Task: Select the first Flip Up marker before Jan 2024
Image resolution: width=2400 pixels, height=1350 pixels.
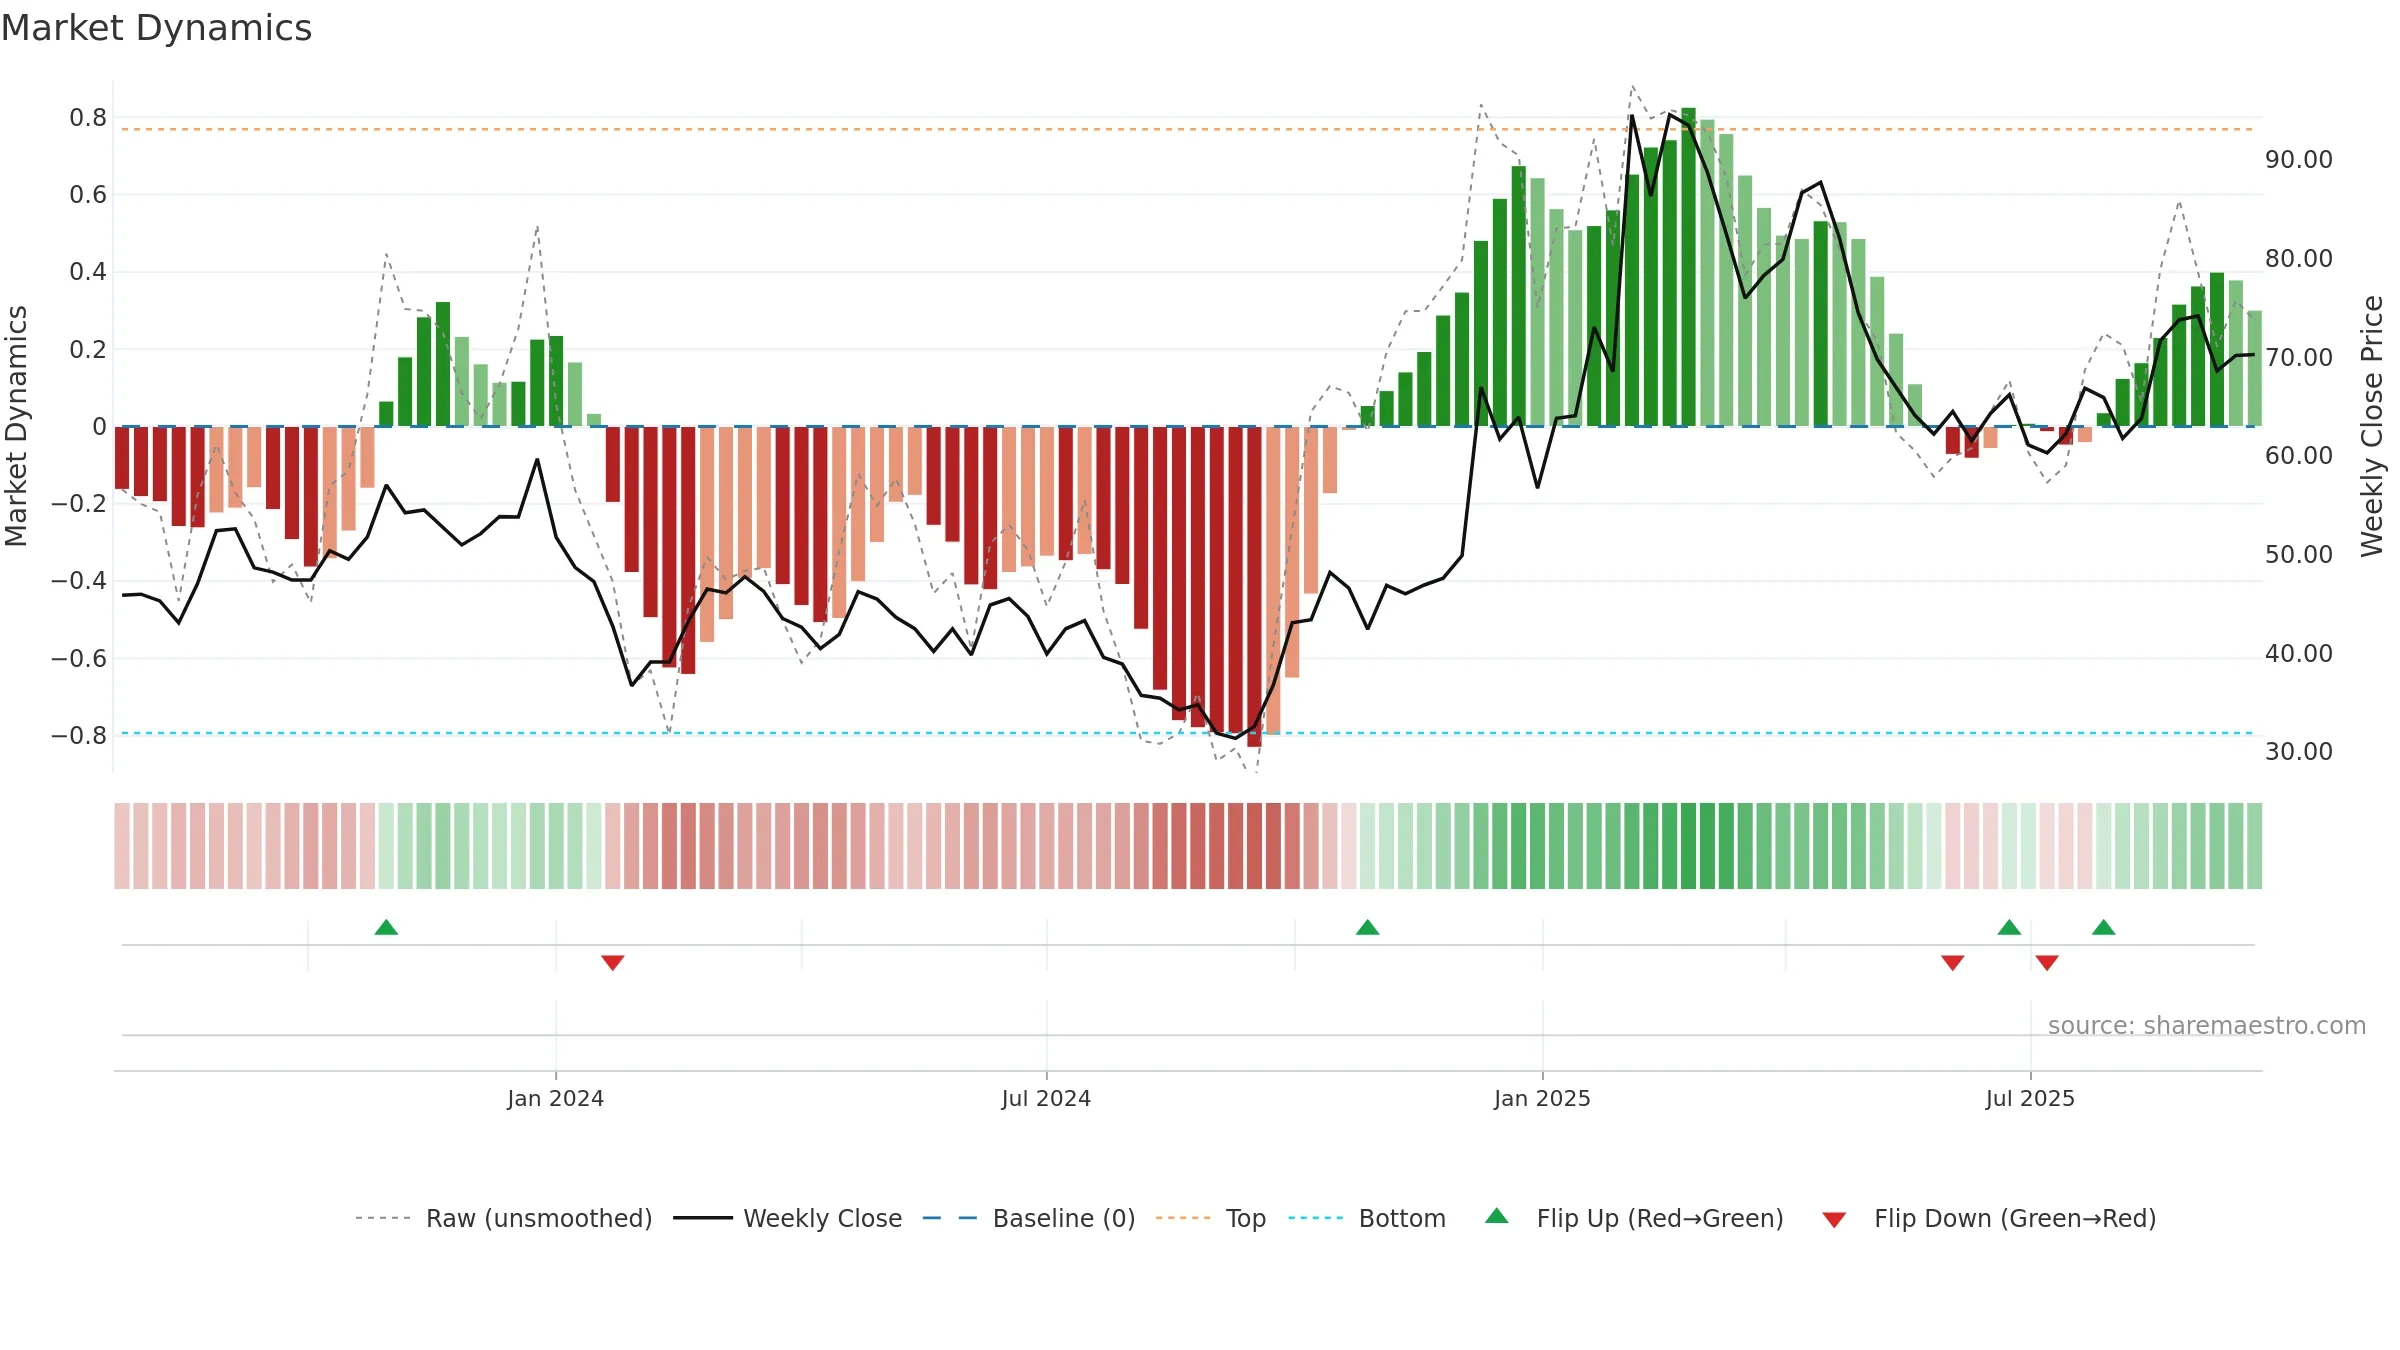Action: pyautogui.click(x=386, y=927)
